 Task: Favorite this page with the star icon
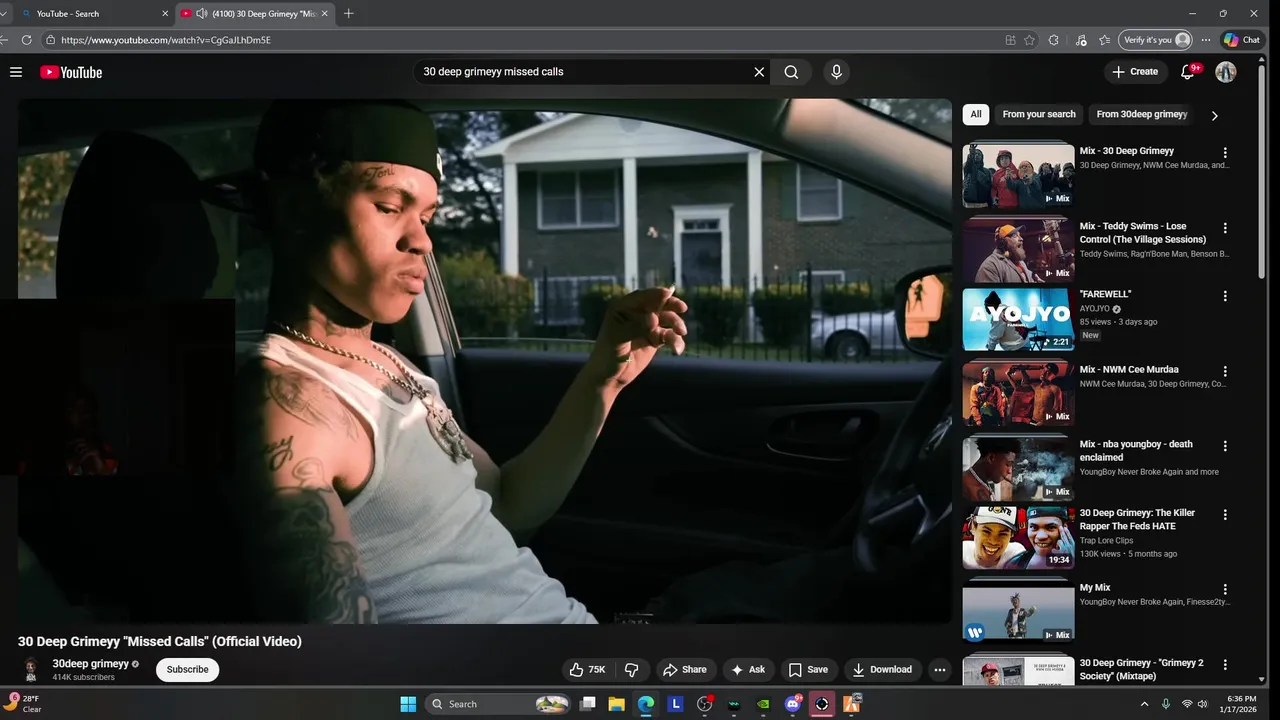tap(1029, 40)
